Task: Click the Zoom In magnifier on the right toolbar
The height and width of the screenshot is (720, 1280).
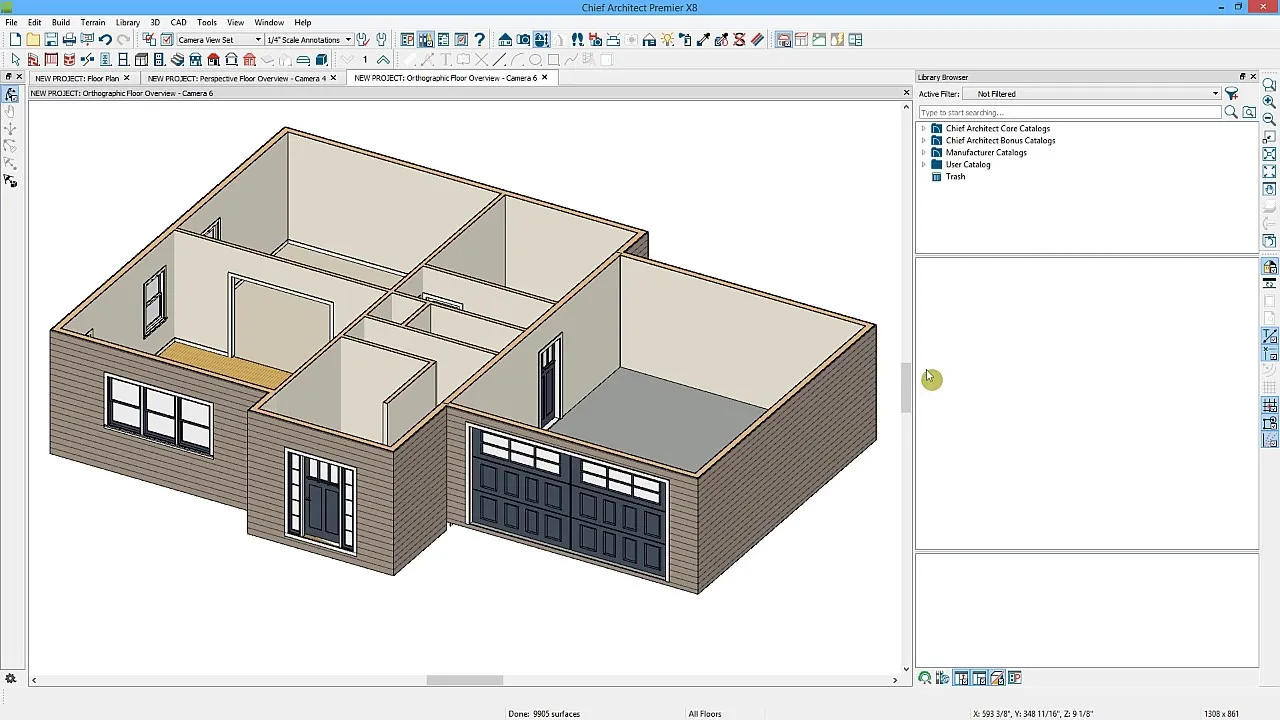Action: (1270, 101)
